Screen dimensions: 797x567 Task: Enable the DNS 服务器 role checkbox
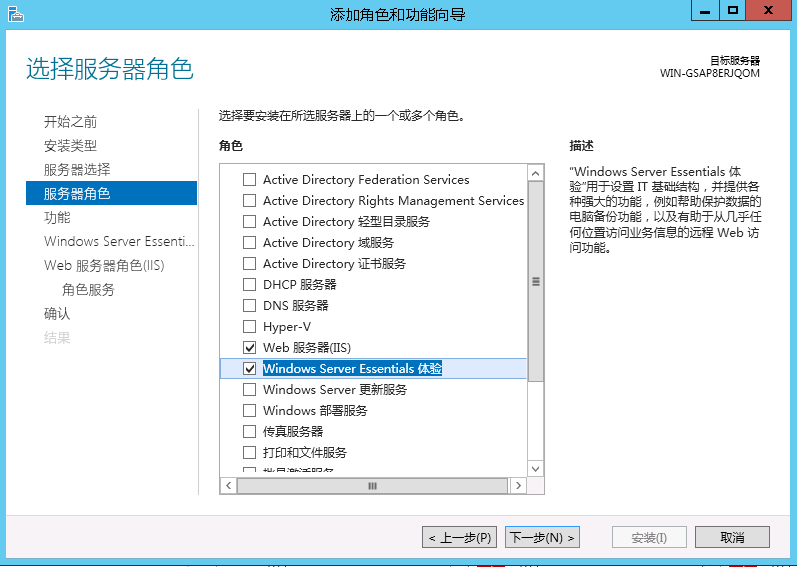tap(249, 306)
